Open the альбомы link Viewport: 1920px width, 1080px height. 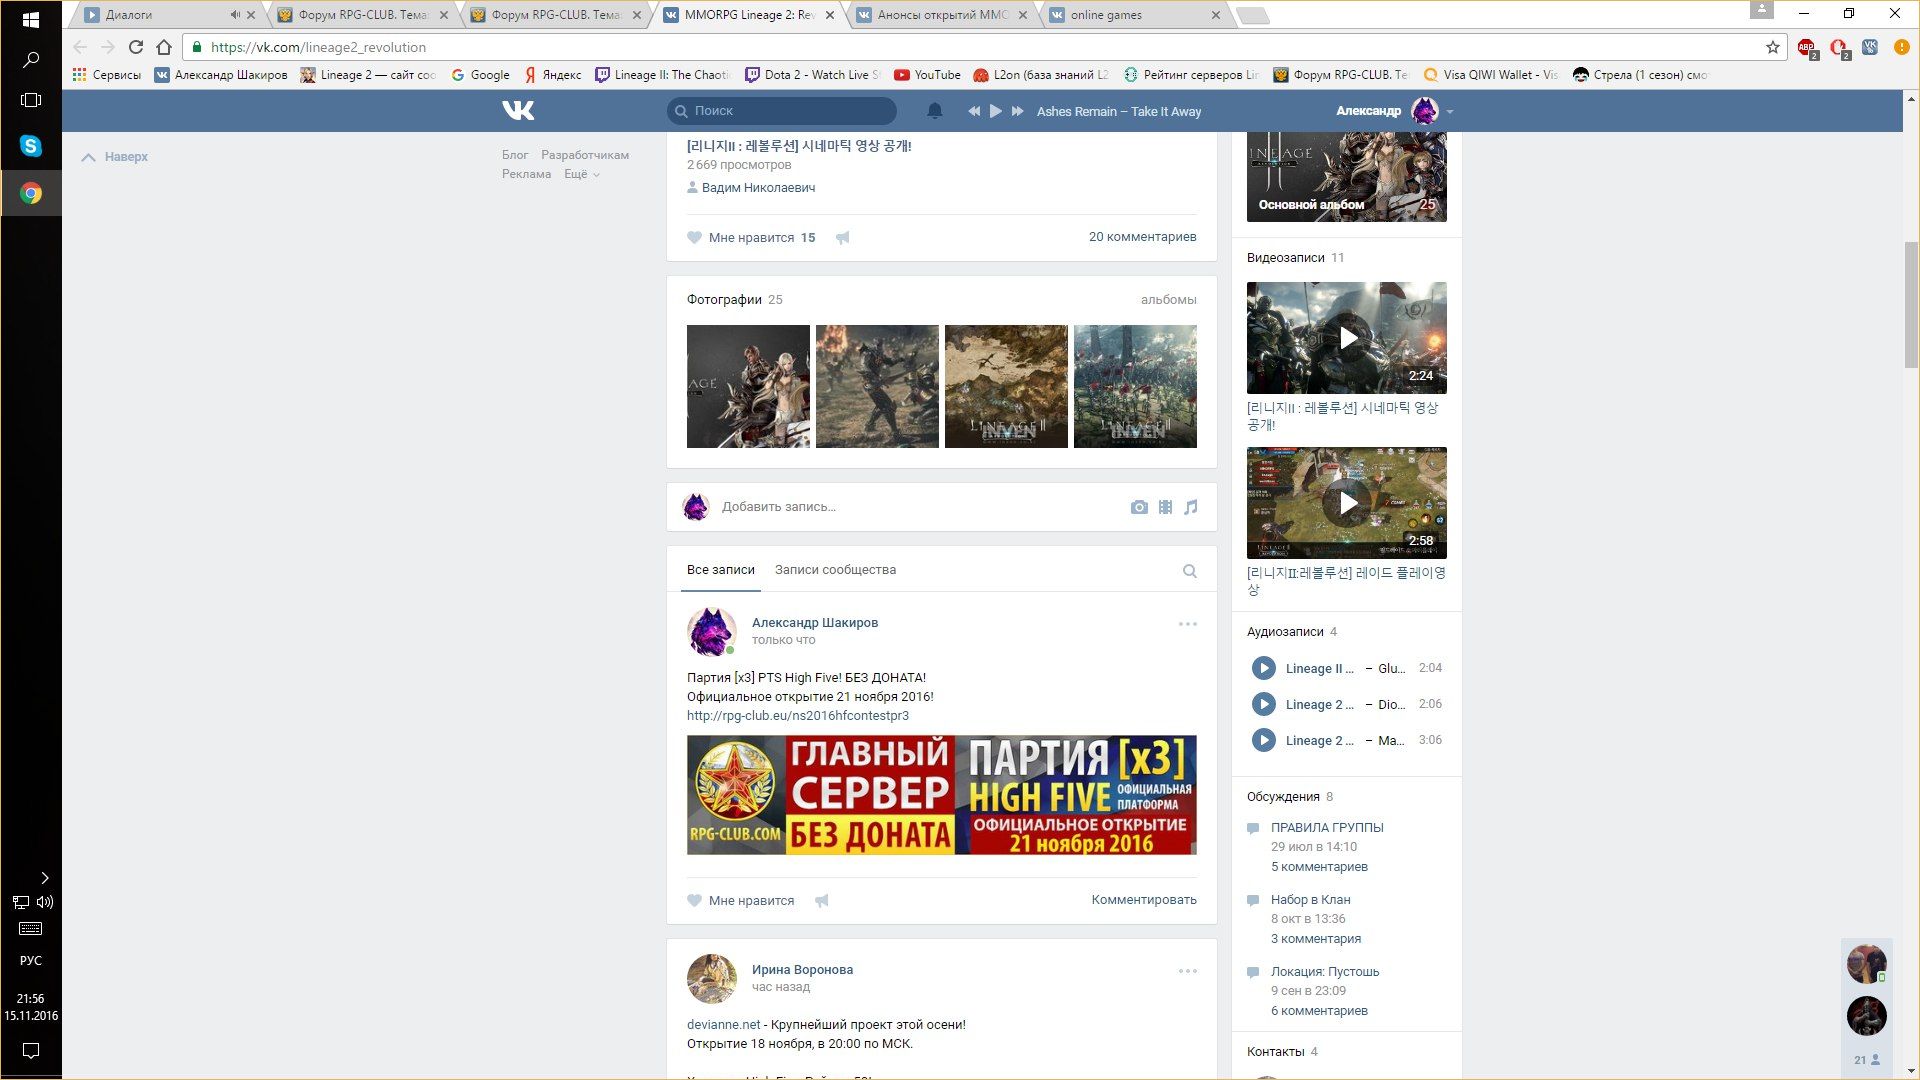1168,300
